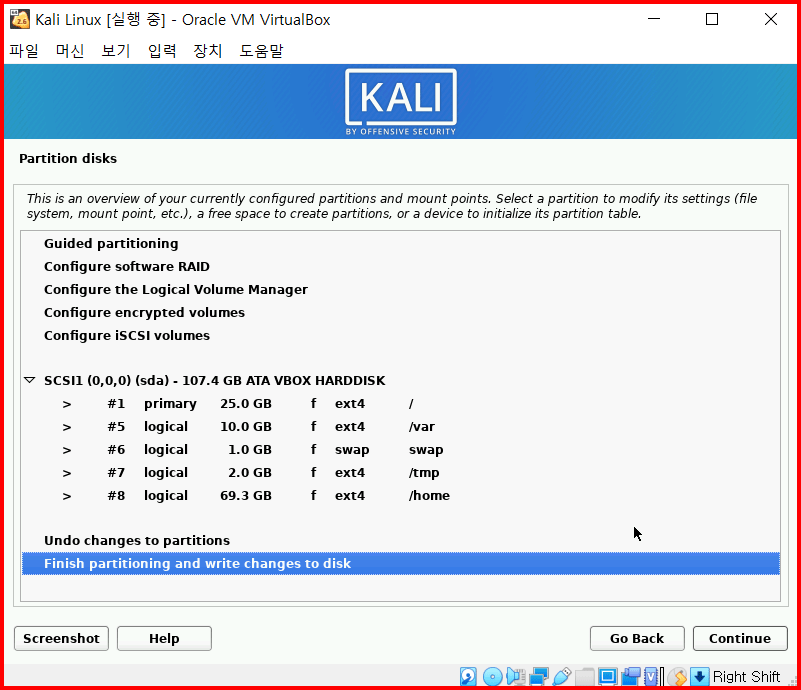Click the '10.0 GB' size value
This screenshot has height=690, width=801.
(x=246, y=426)
